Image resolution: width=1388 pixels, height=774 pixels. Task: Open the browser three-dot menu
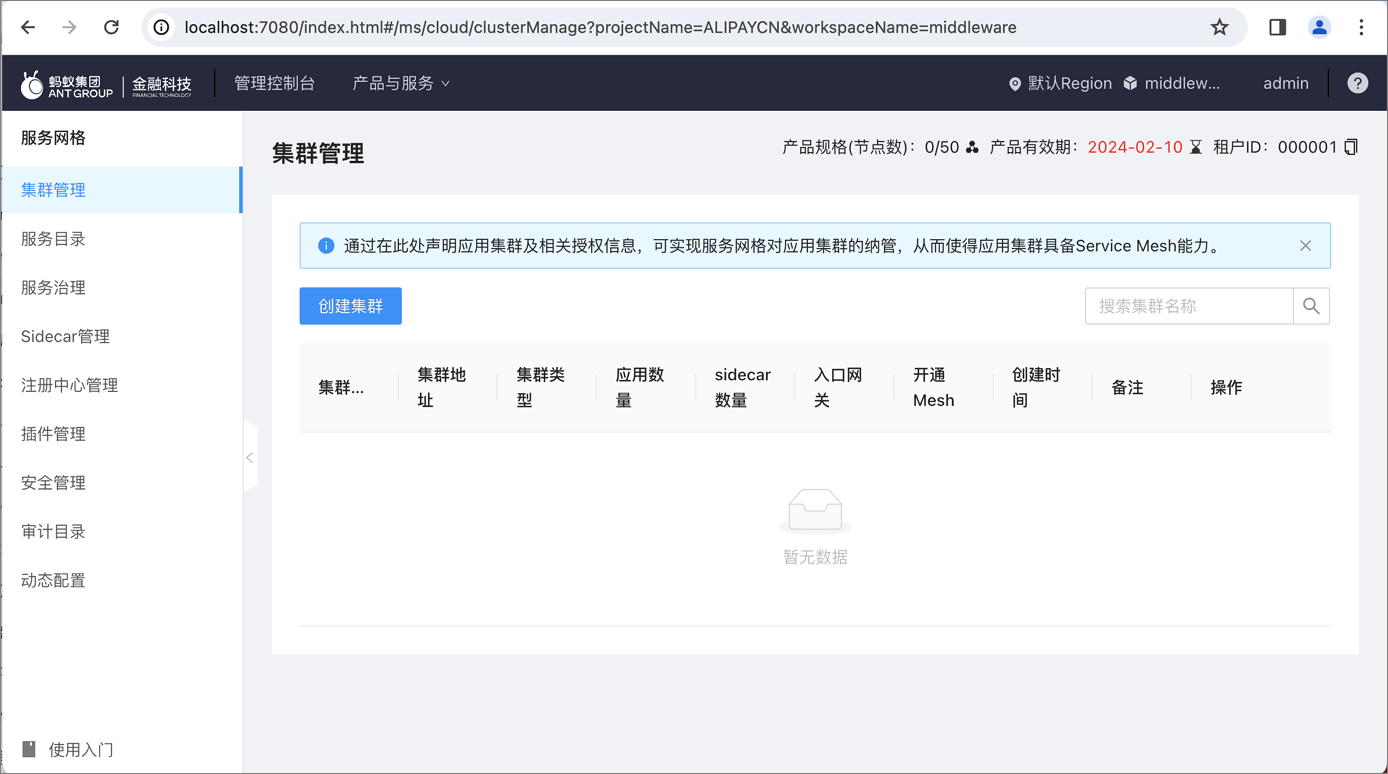click(x=1361, y=27)
